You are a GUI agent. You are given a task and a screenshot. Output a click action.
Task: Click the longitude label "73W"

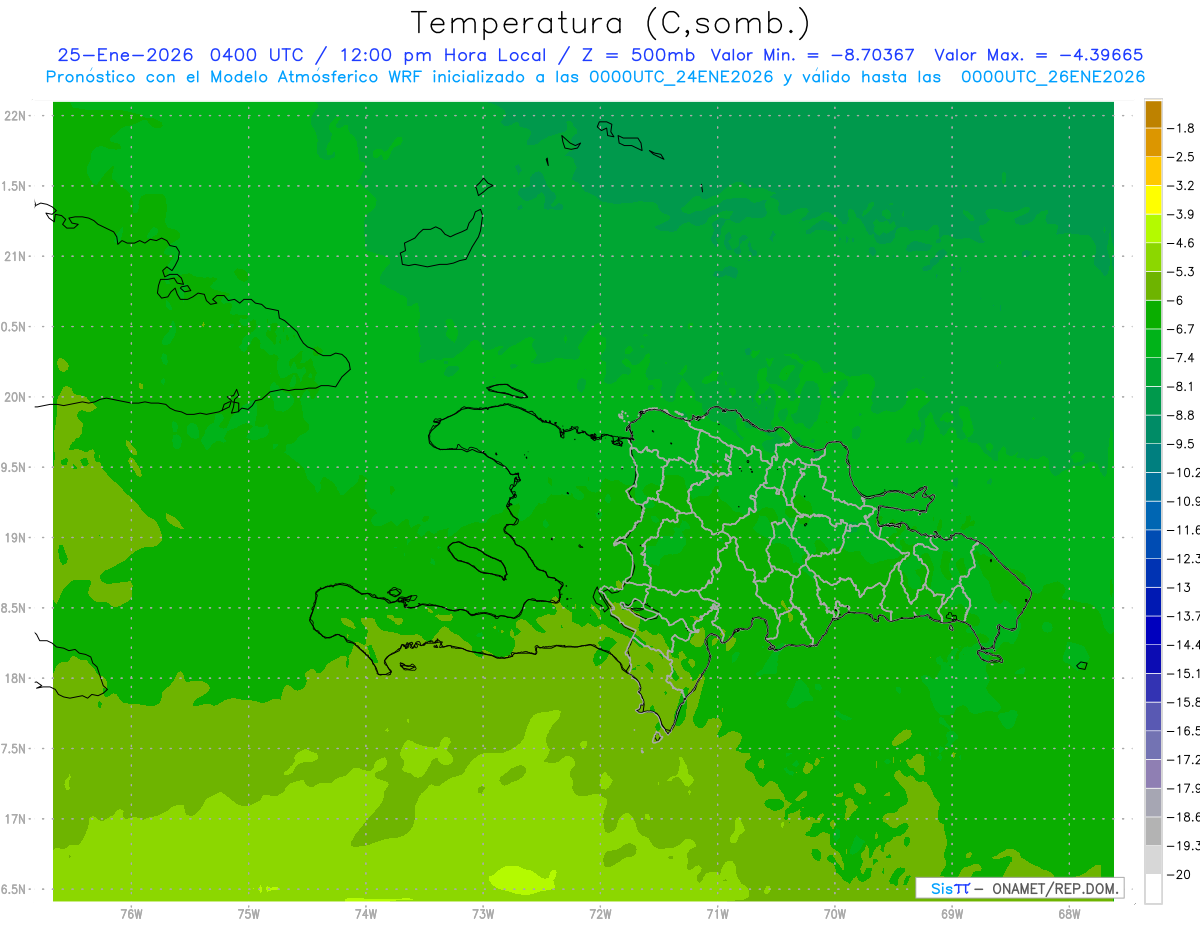(x=483, y=913)
